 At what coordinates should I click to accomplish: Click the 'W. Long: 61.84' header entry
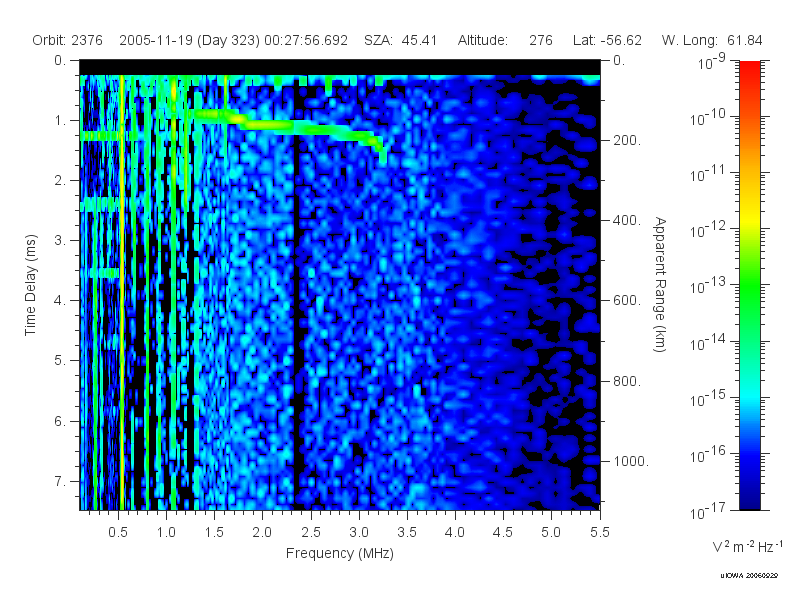coord(712,40)
